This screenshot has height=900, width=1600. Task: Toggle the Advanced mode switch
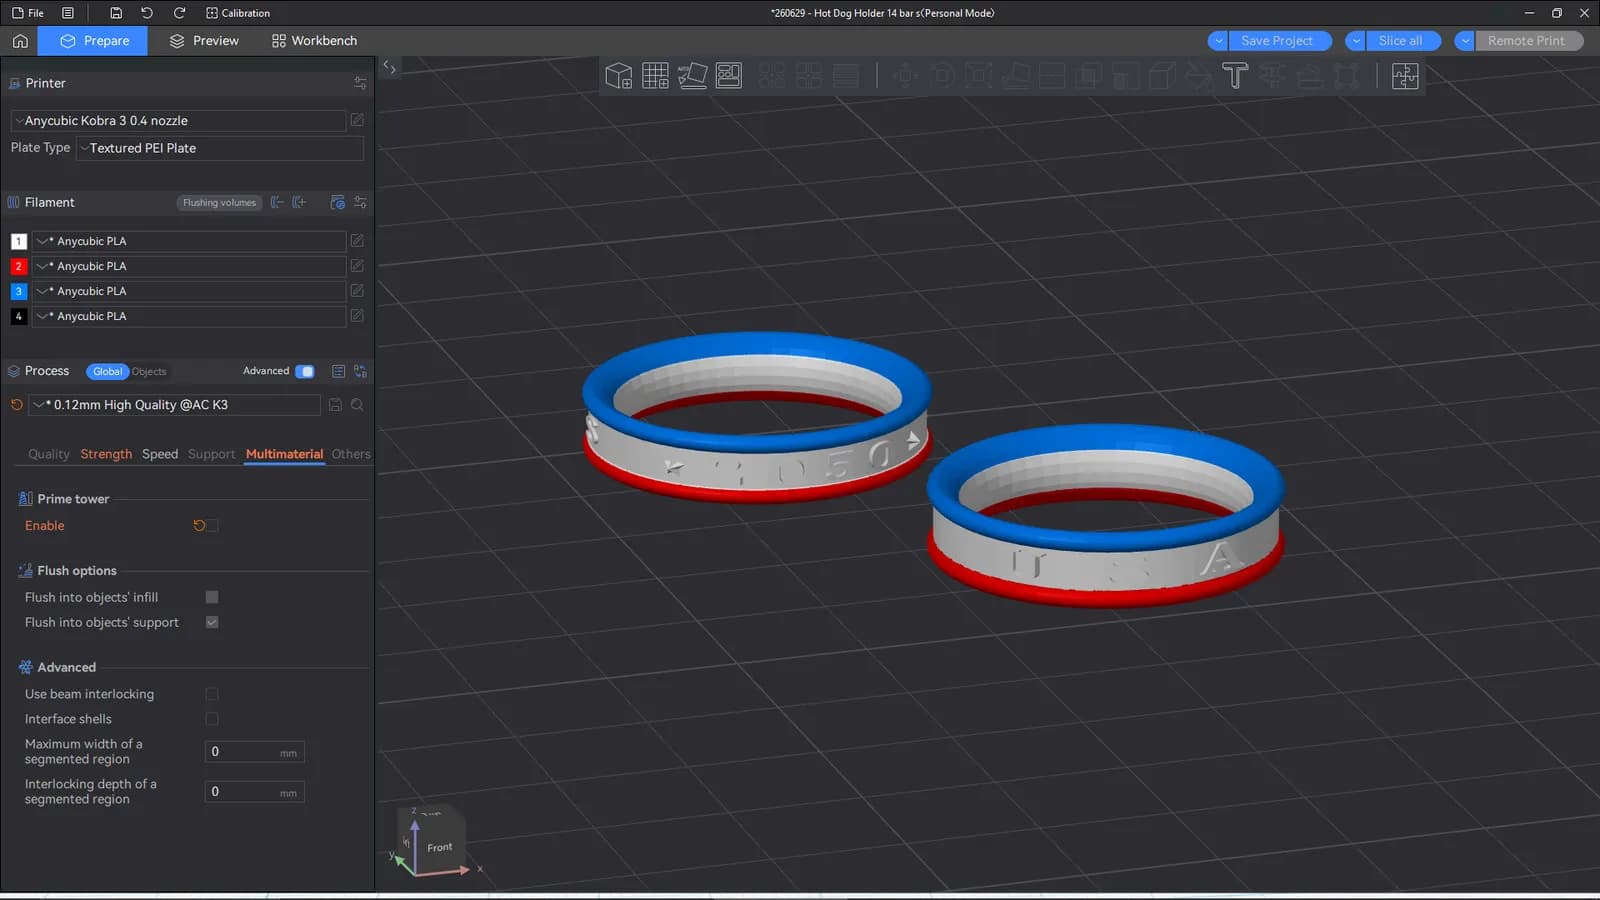click(305, 371)
